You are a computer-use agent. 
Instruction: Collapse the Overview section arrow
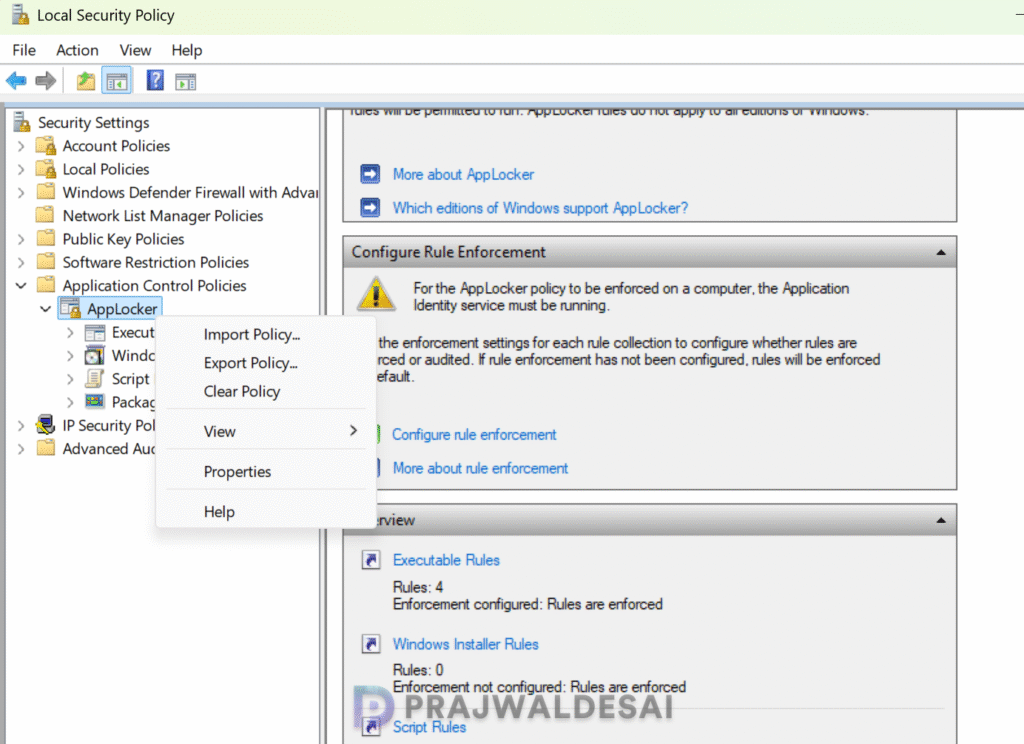click(940, 520)
